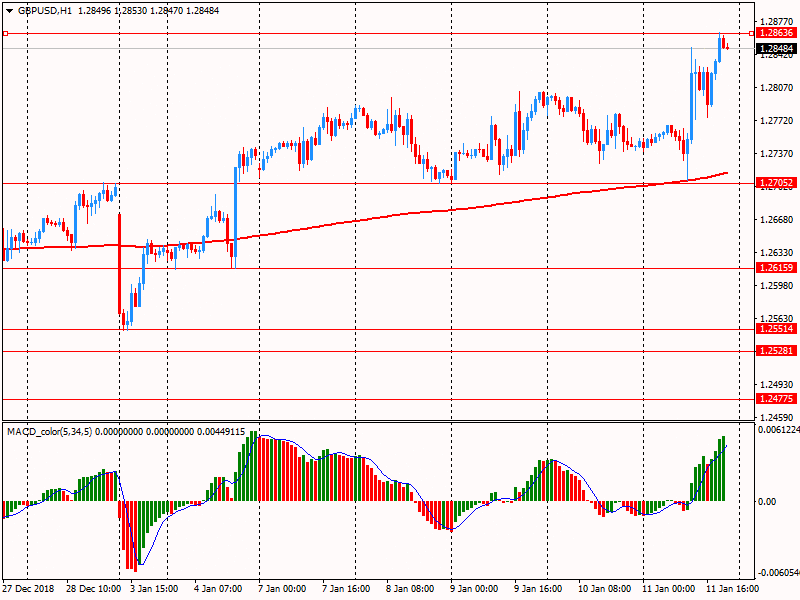Select the 1.27052 price level tag
This screenshot has height=600, width=800.
click(776, 183)
